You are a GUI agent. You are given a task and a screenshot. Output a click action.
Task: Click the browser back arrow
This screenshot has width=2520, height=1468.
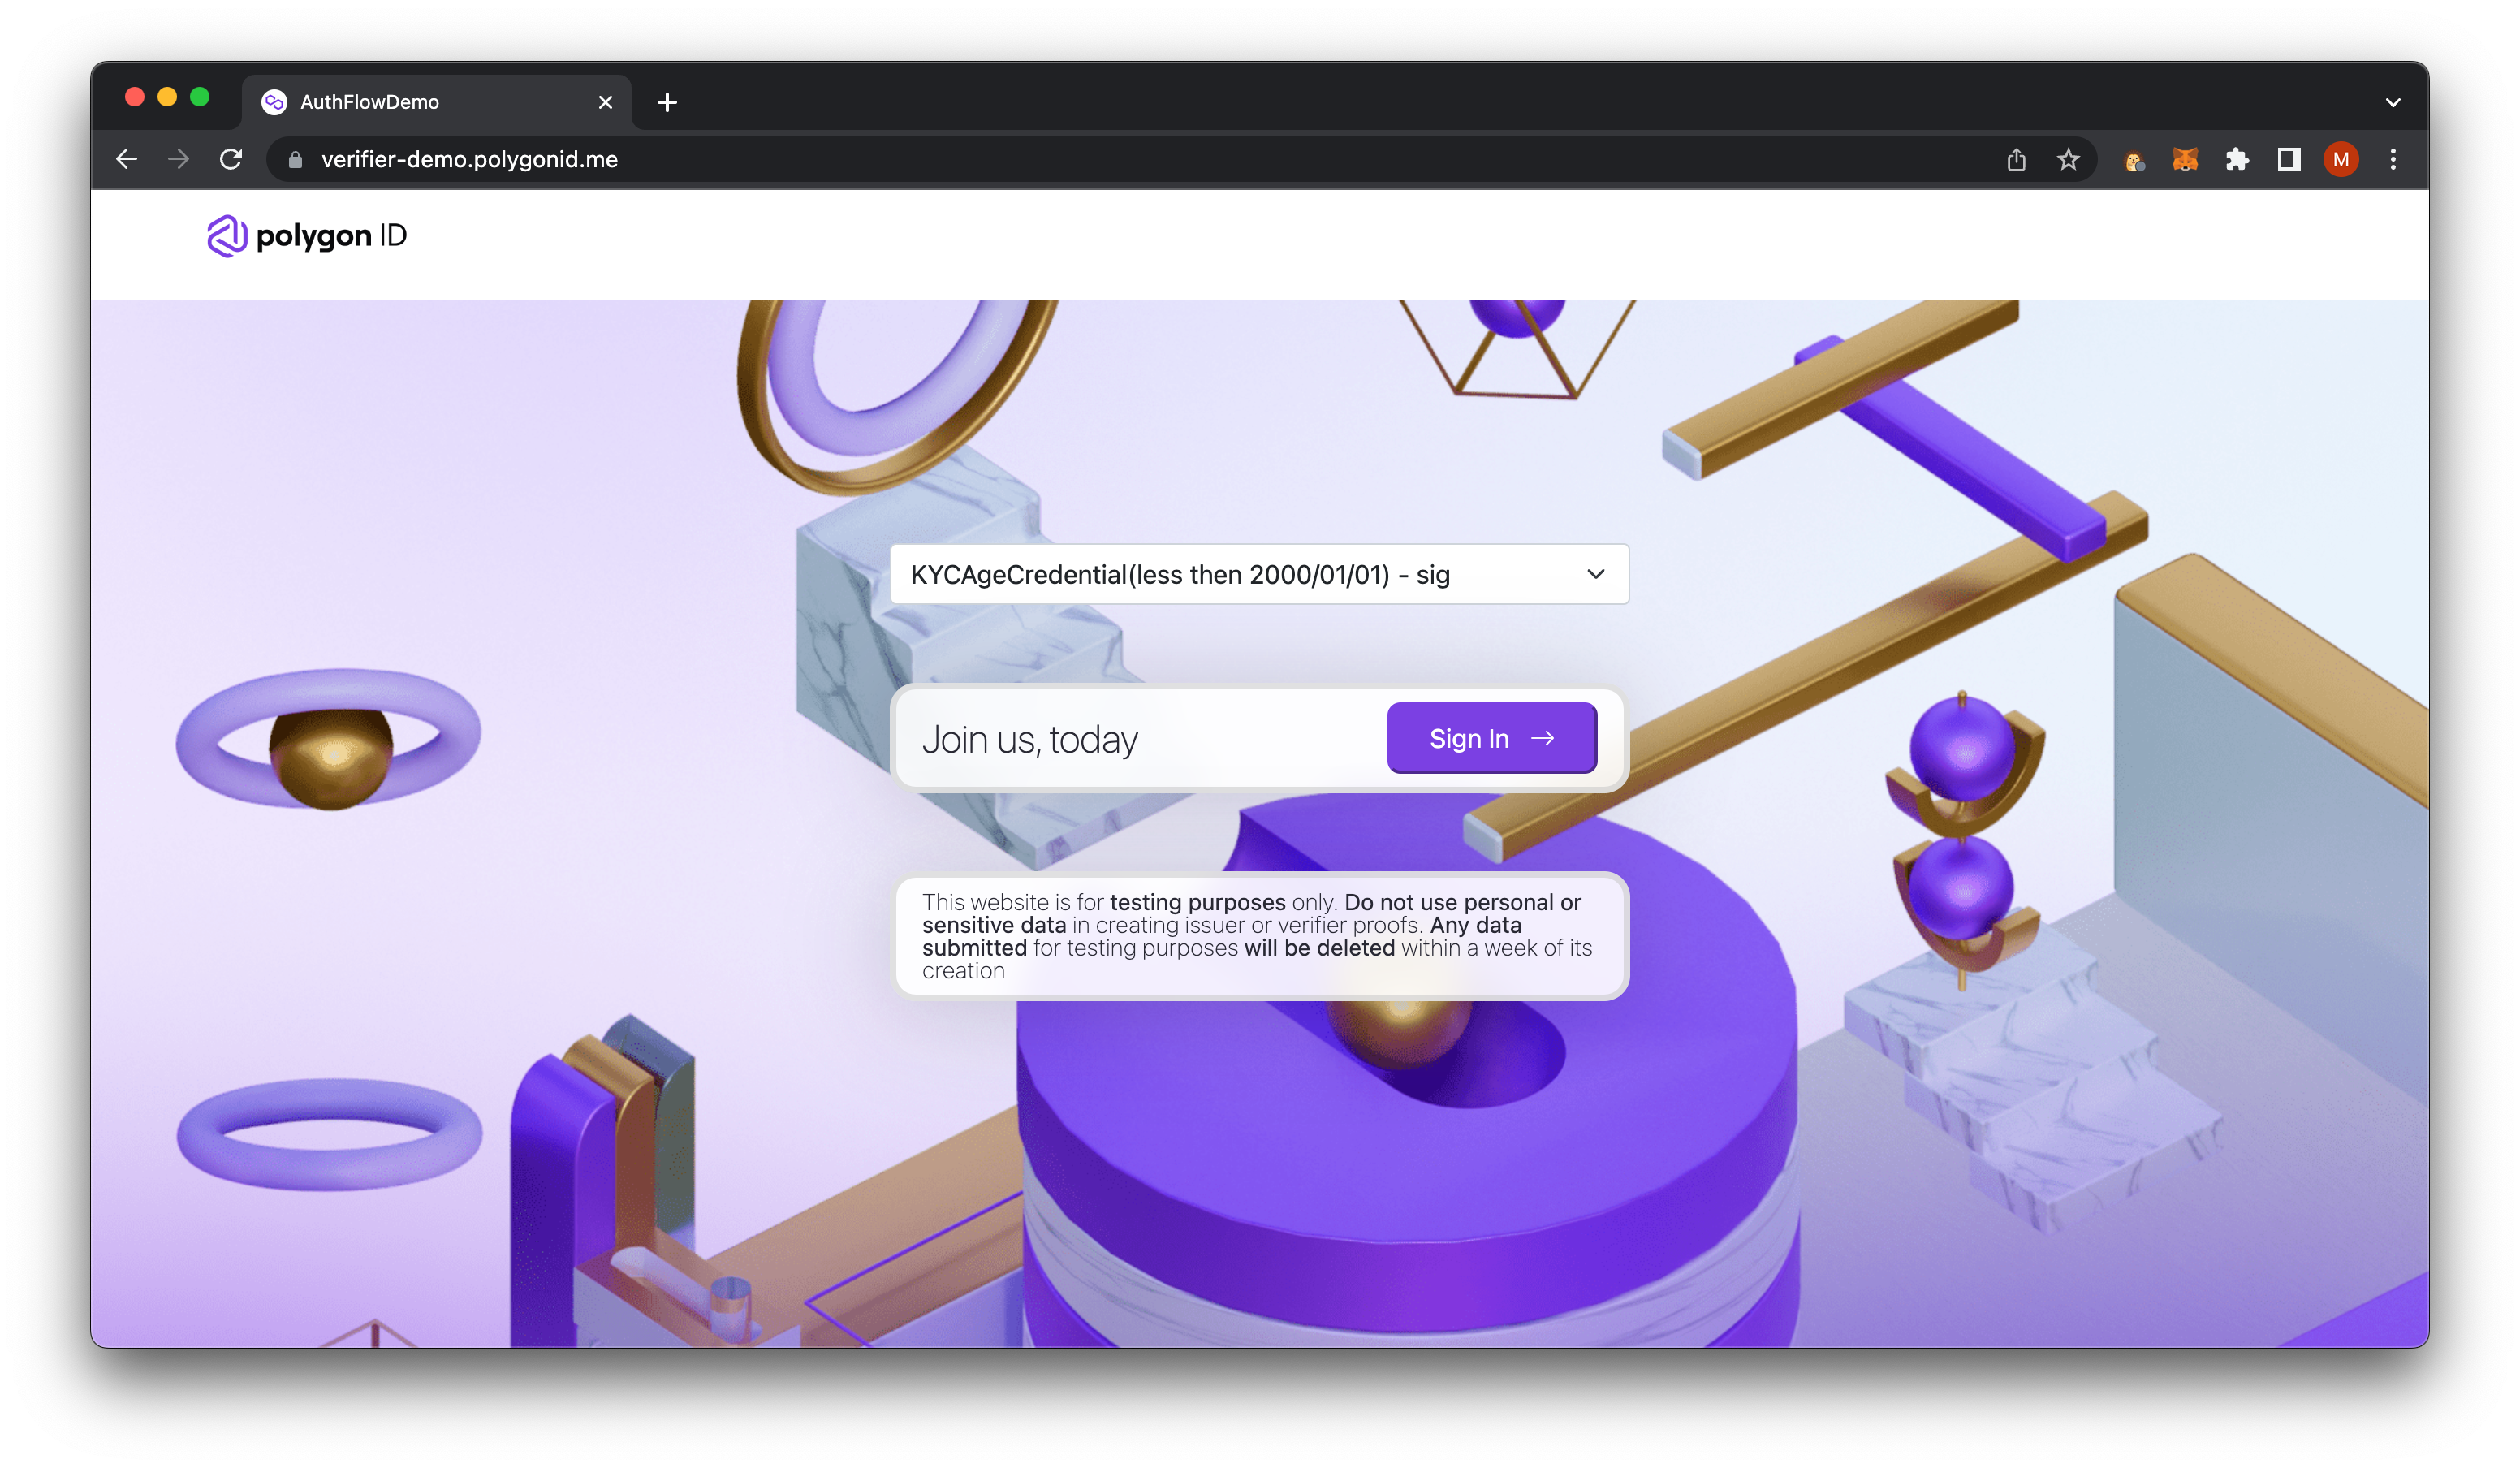pos(126,159)
